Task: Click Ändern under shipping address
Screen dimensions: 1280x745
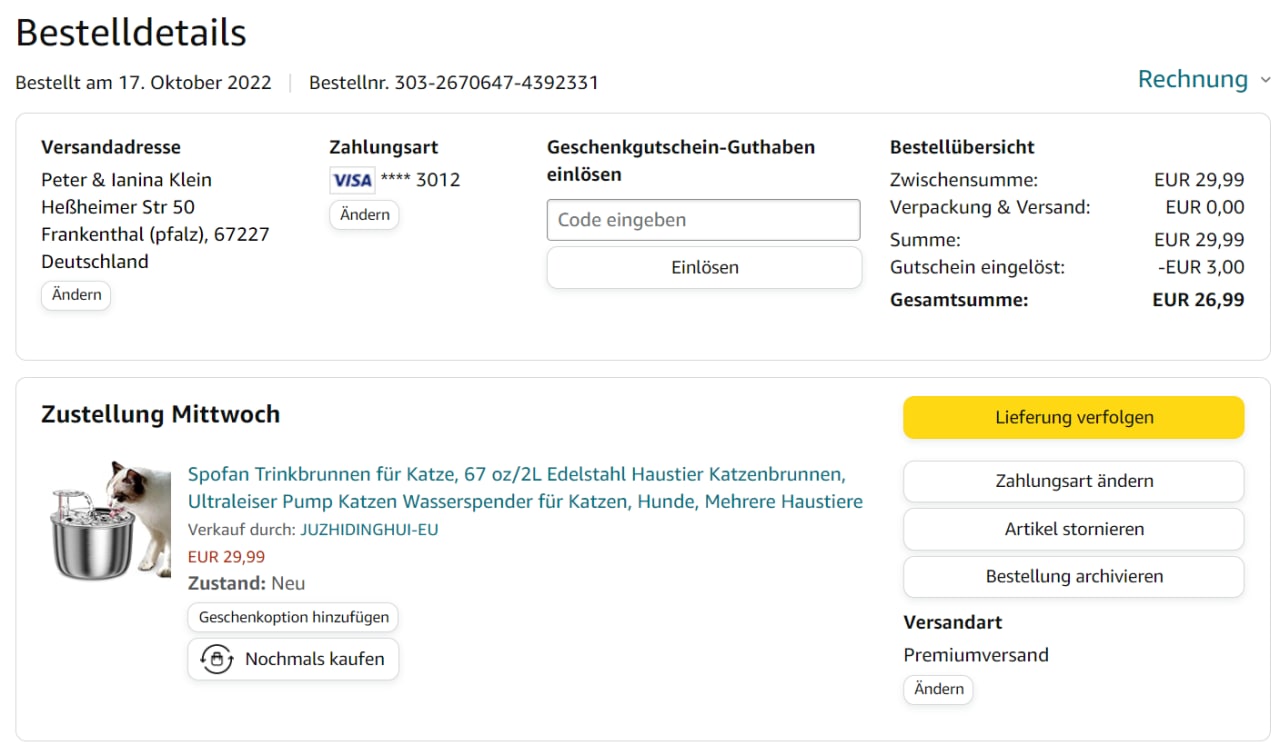Action: [76, 295]
